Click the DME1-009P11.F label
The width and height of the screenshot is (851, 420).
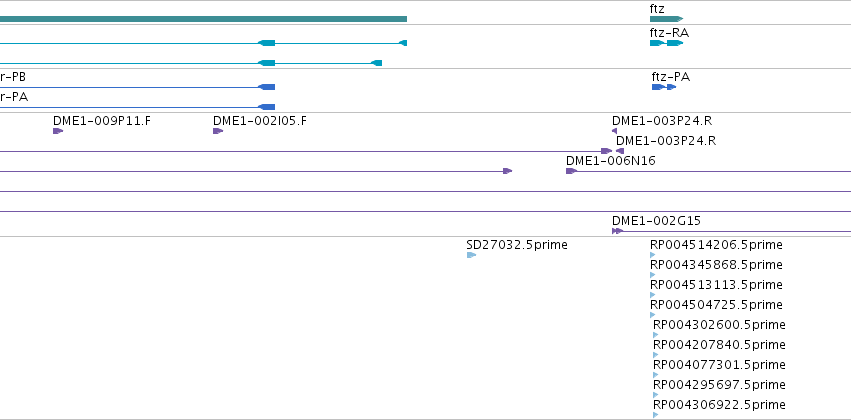102,120
